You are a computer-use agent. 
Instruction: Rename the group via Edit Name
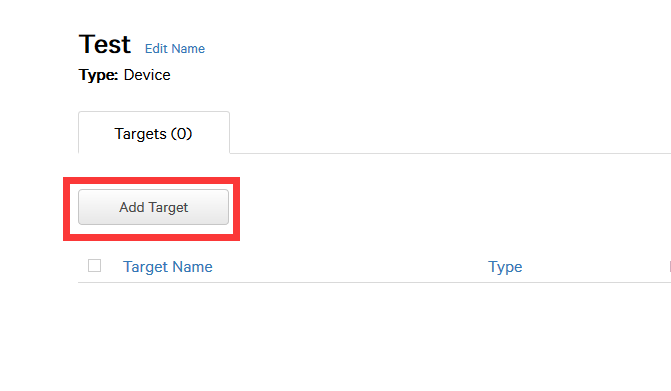175,49
